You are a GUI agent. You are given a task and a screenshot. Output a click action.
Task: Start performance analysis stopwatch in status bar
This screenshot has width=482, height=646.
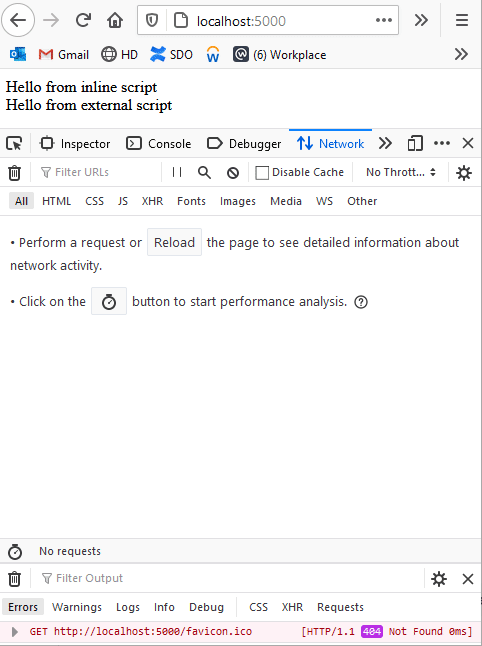click(x=15, y=552)
